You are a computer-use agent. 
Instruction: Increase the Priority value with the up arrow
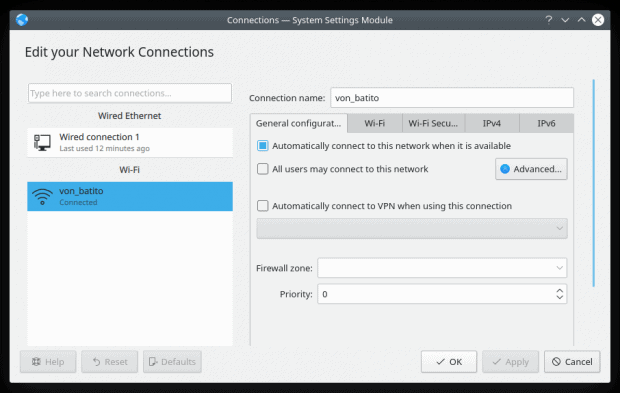pos(560,290)
